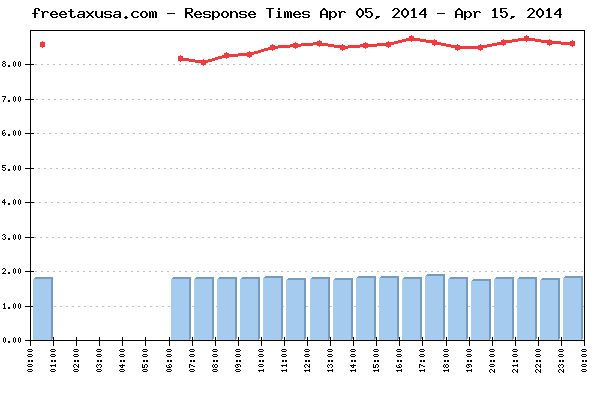
Task: Click the 6.00 y-axis label
Action: [x=11, y=134]
